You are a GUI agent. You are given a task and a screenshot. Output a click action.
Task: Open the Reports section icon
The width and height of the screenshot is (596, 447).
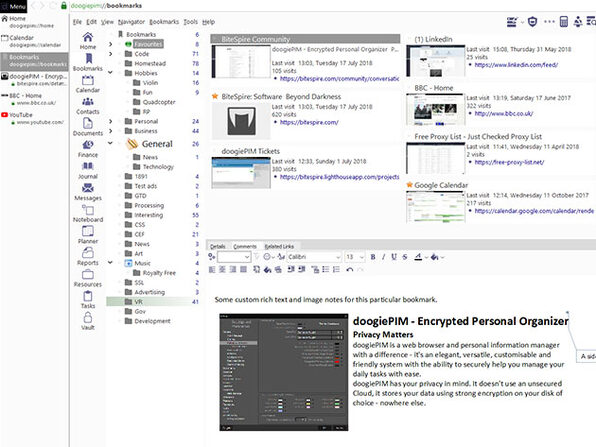click(x=88, y=257)
